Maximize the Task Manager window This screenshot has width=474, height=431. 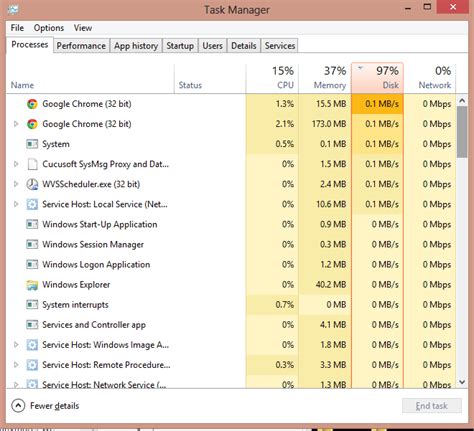427,7
